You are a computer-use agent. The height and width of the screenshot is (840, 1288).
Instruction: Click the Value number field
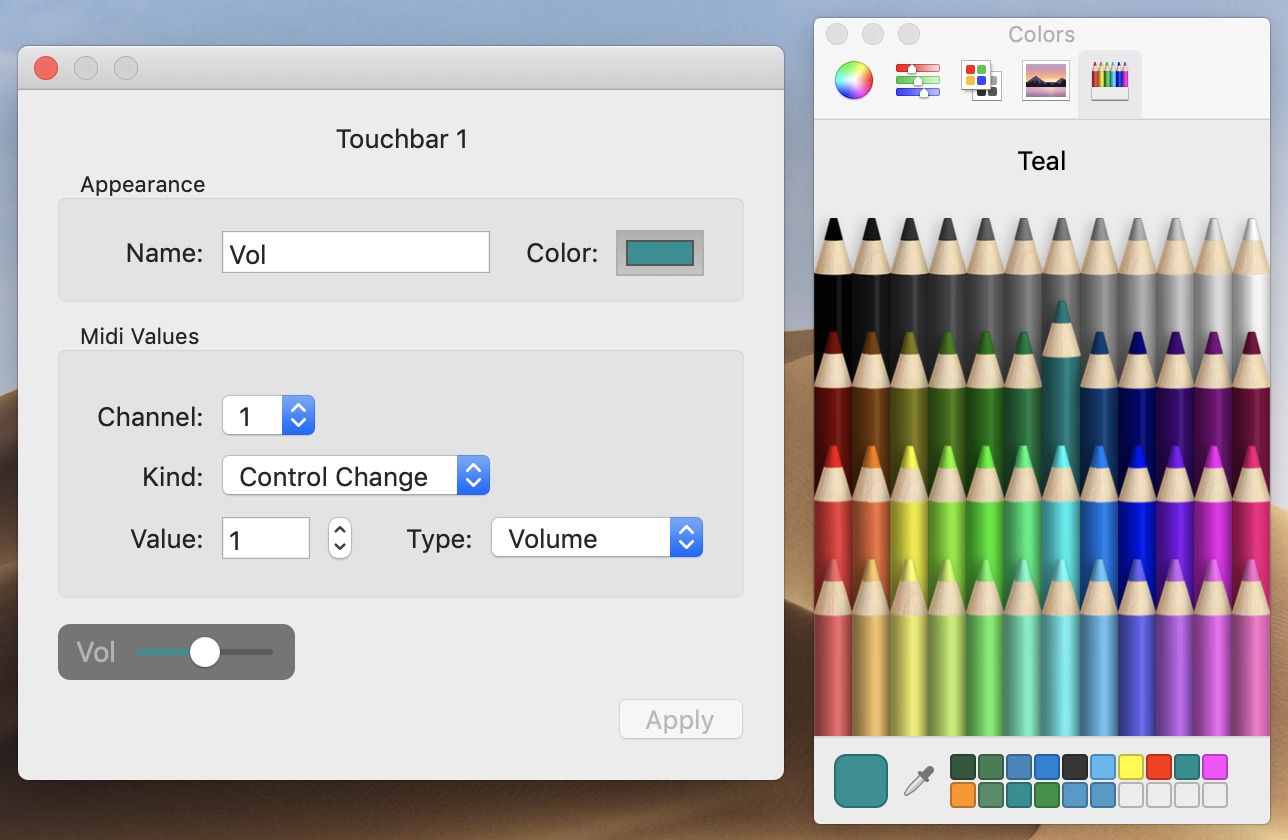(265, 539)
